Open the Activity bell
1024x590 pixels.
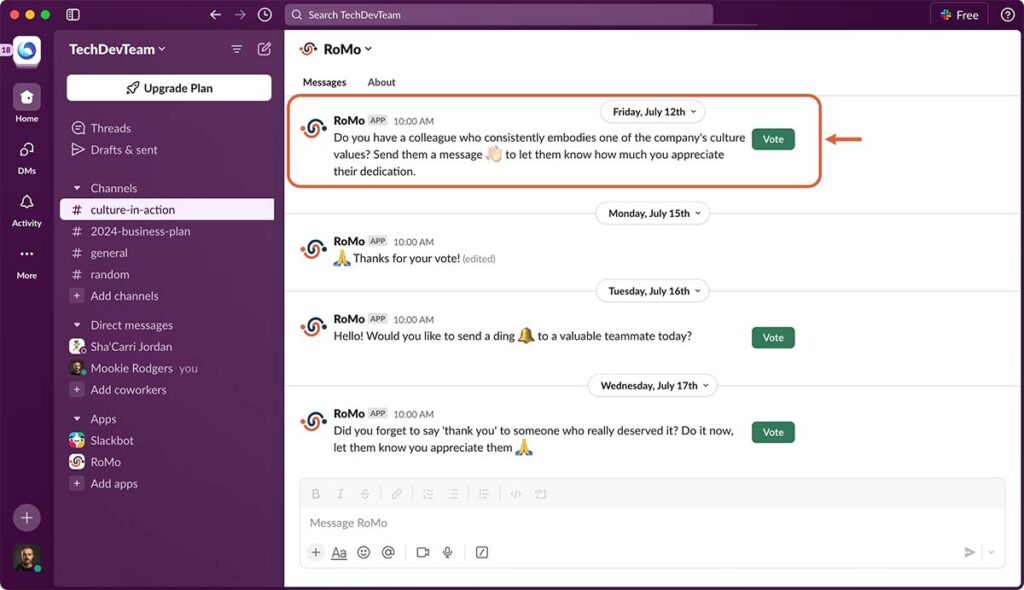[x=27, y=209]
